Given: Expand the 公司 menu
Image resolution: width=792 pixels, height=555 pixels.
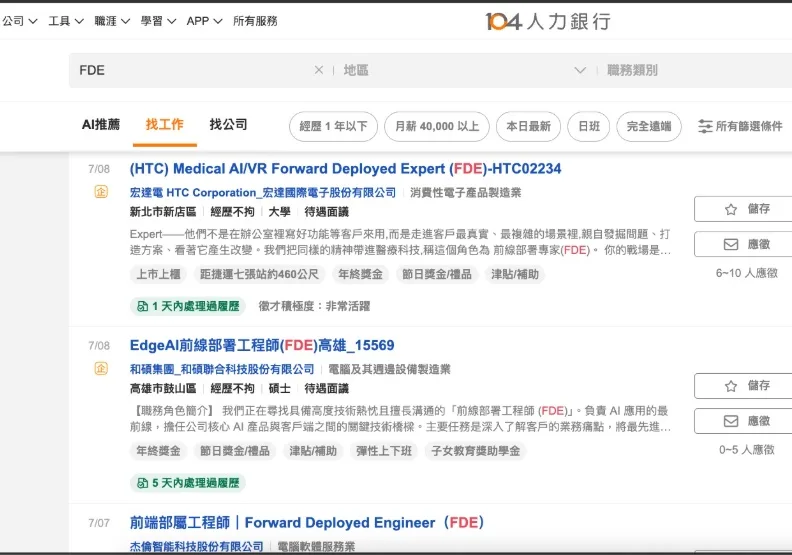Looking at the screenshot, I should (20, 21).
